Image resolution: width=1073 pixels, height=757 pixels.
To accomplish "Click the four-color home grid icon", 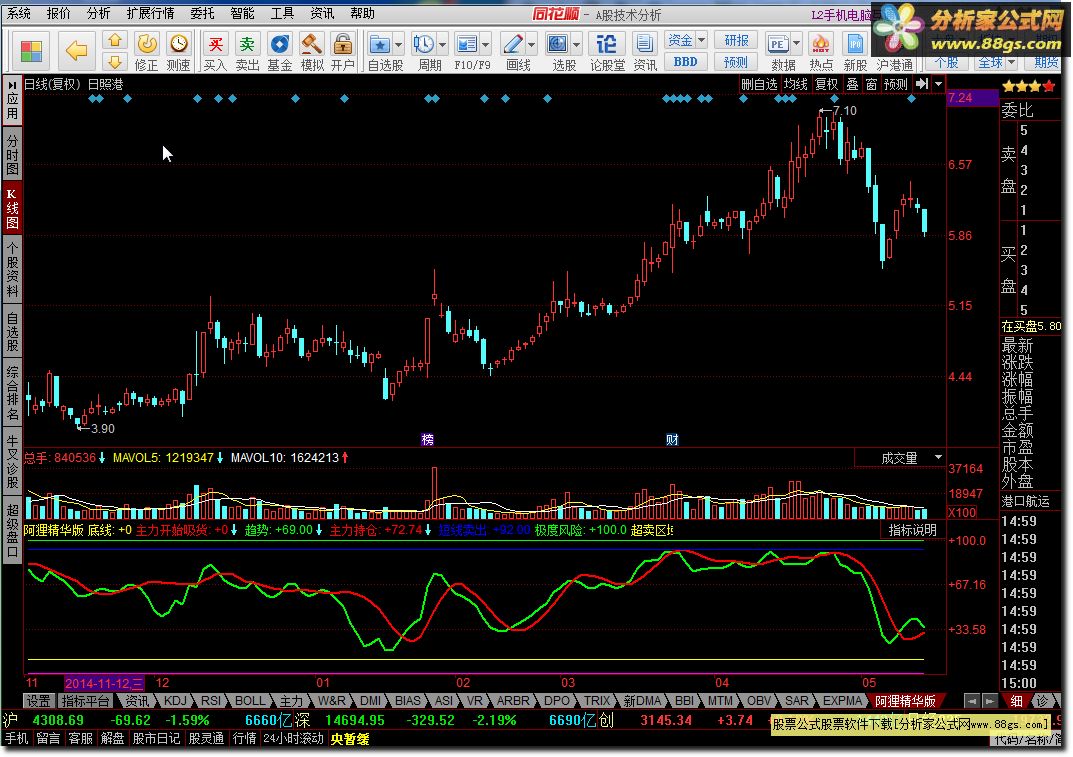I will [31, 51].
